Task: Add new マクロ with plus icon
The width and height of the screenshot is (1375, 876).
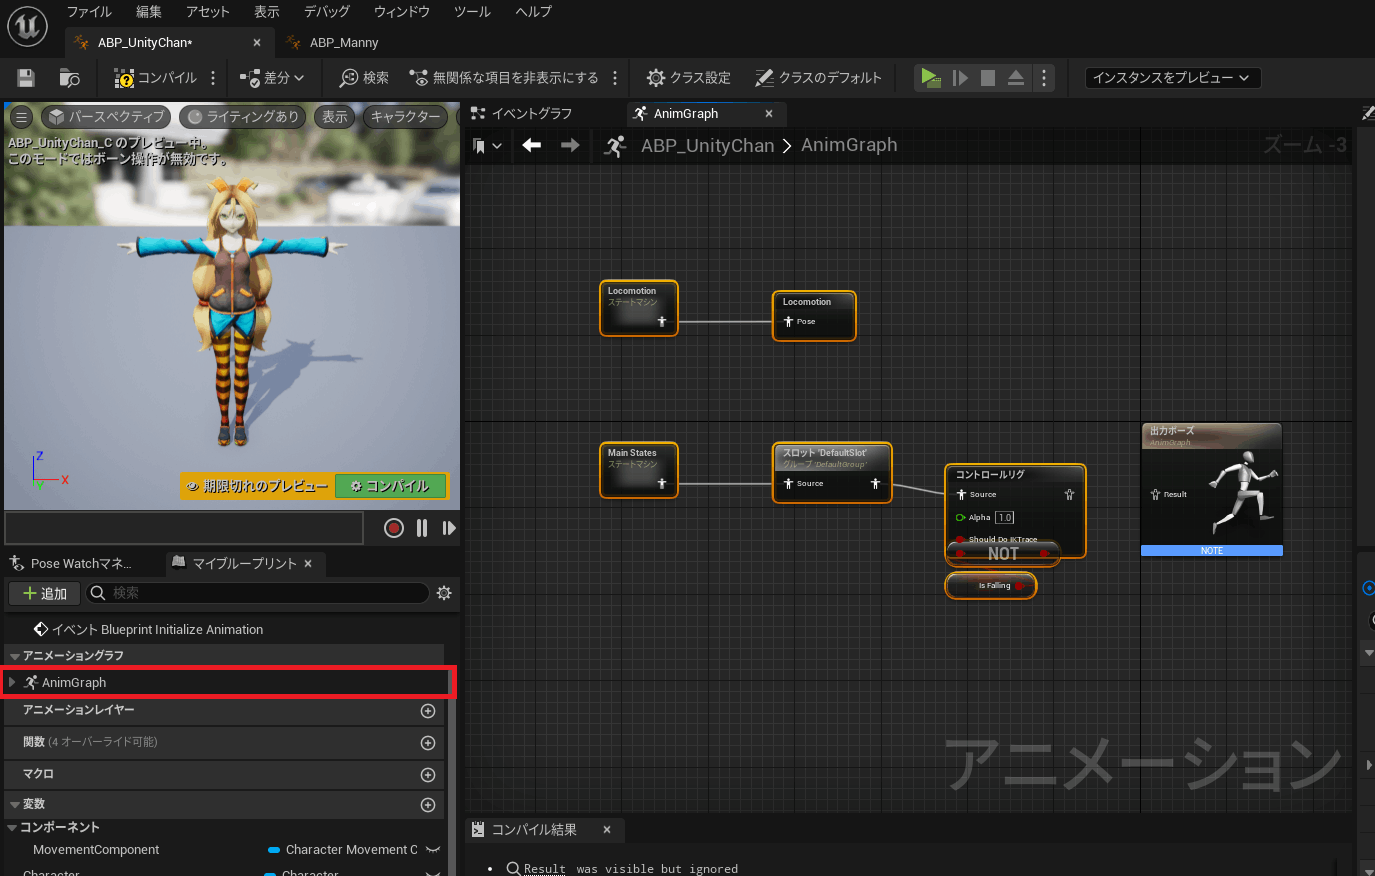Action: pos(428,775)
